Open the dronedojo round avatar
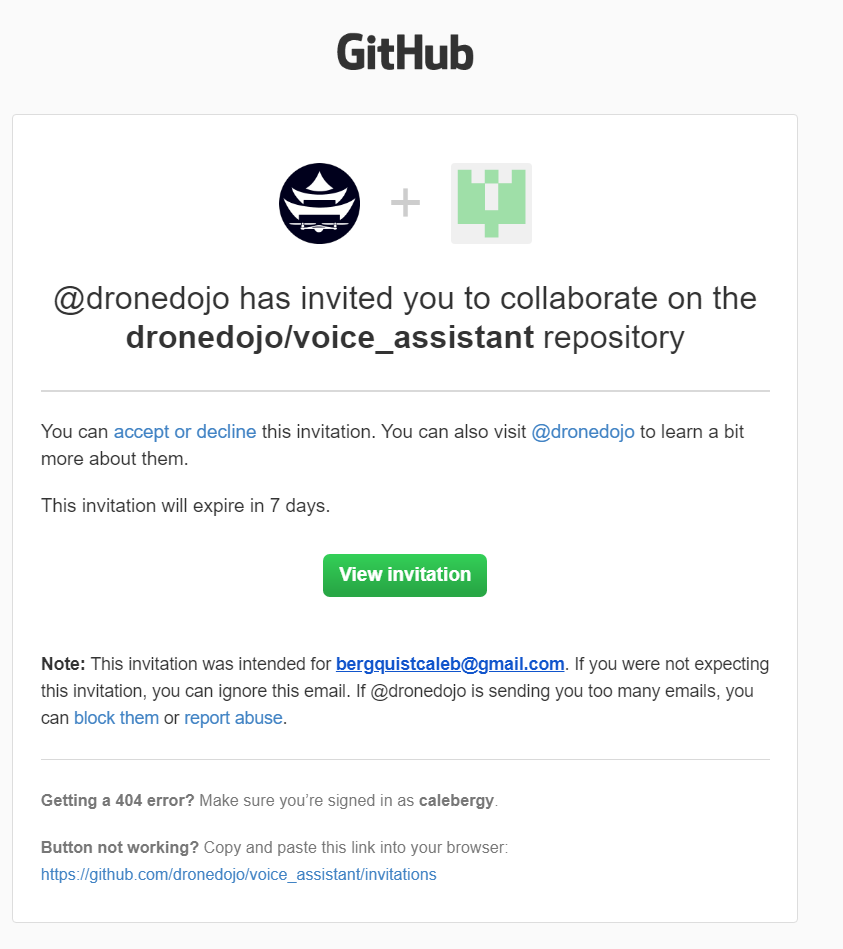Image resolution: width=843 pixels, height=949 pixels. coord(320,203)
